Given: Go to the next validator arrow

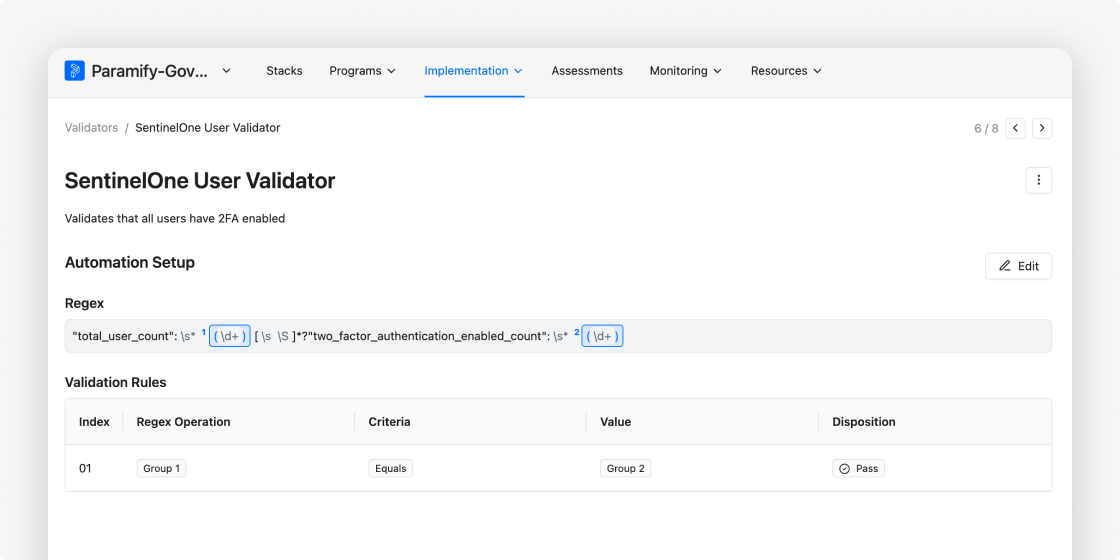Looking at the screenshot, I should (1042, 128).
